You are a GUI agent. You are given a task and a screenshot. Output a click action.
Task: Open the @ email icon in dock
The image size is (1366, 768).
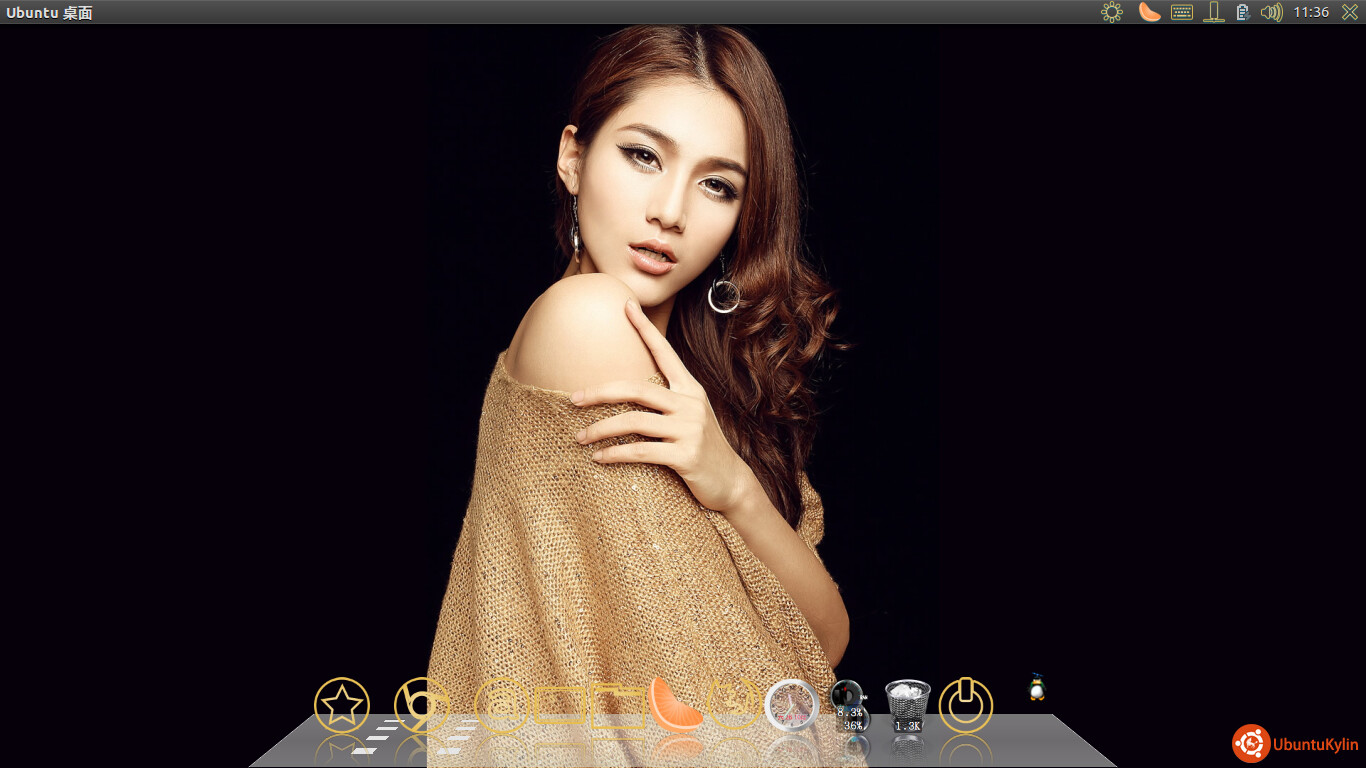click(x=501, y=705)
